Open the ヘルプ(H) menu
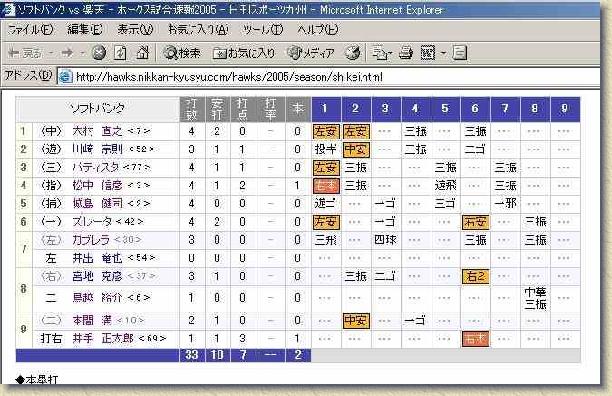This screenshot has height=396, width=612. point(317,29)
